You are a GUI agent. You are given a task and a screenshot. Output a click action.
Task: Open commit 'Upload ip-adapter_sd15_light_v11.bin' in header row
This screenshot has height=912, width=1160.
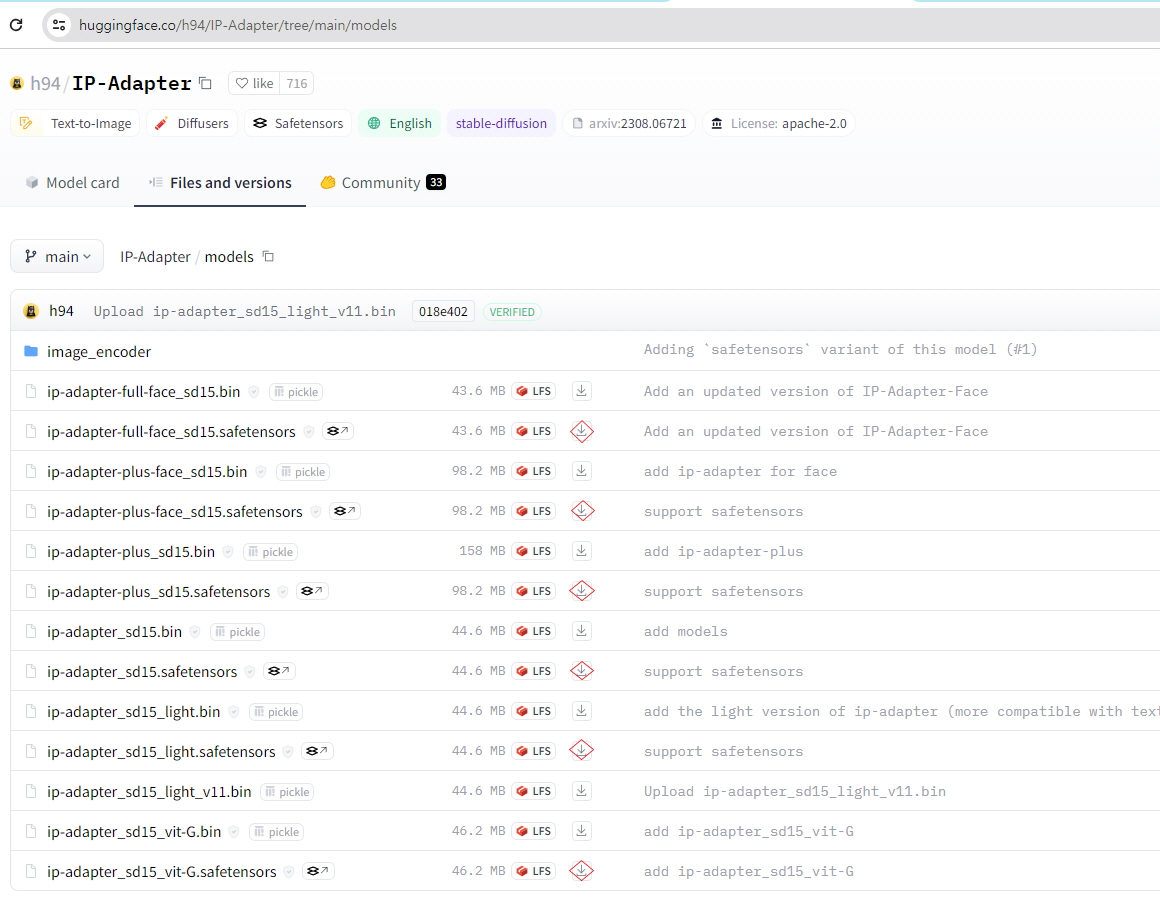244,311
